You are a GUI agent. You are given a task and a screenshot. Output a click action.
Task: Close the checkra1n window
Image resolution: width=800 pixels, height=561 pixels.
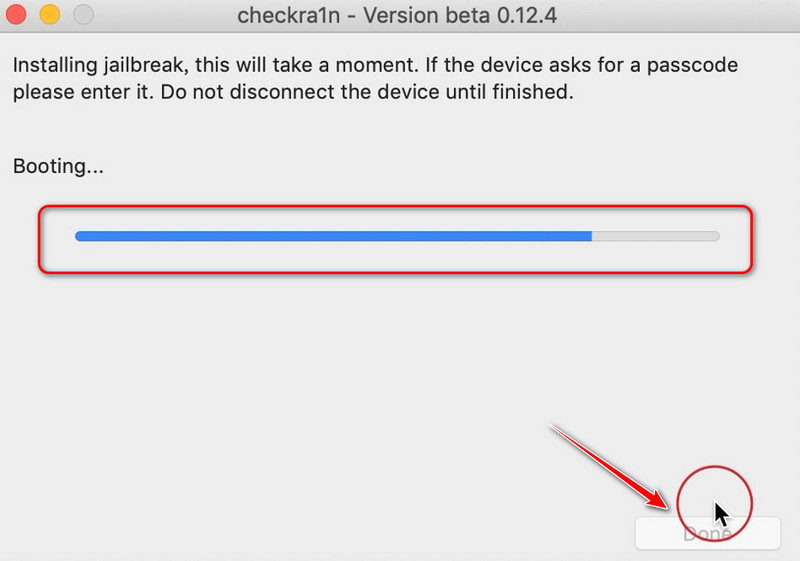click(x=18, y=16)
